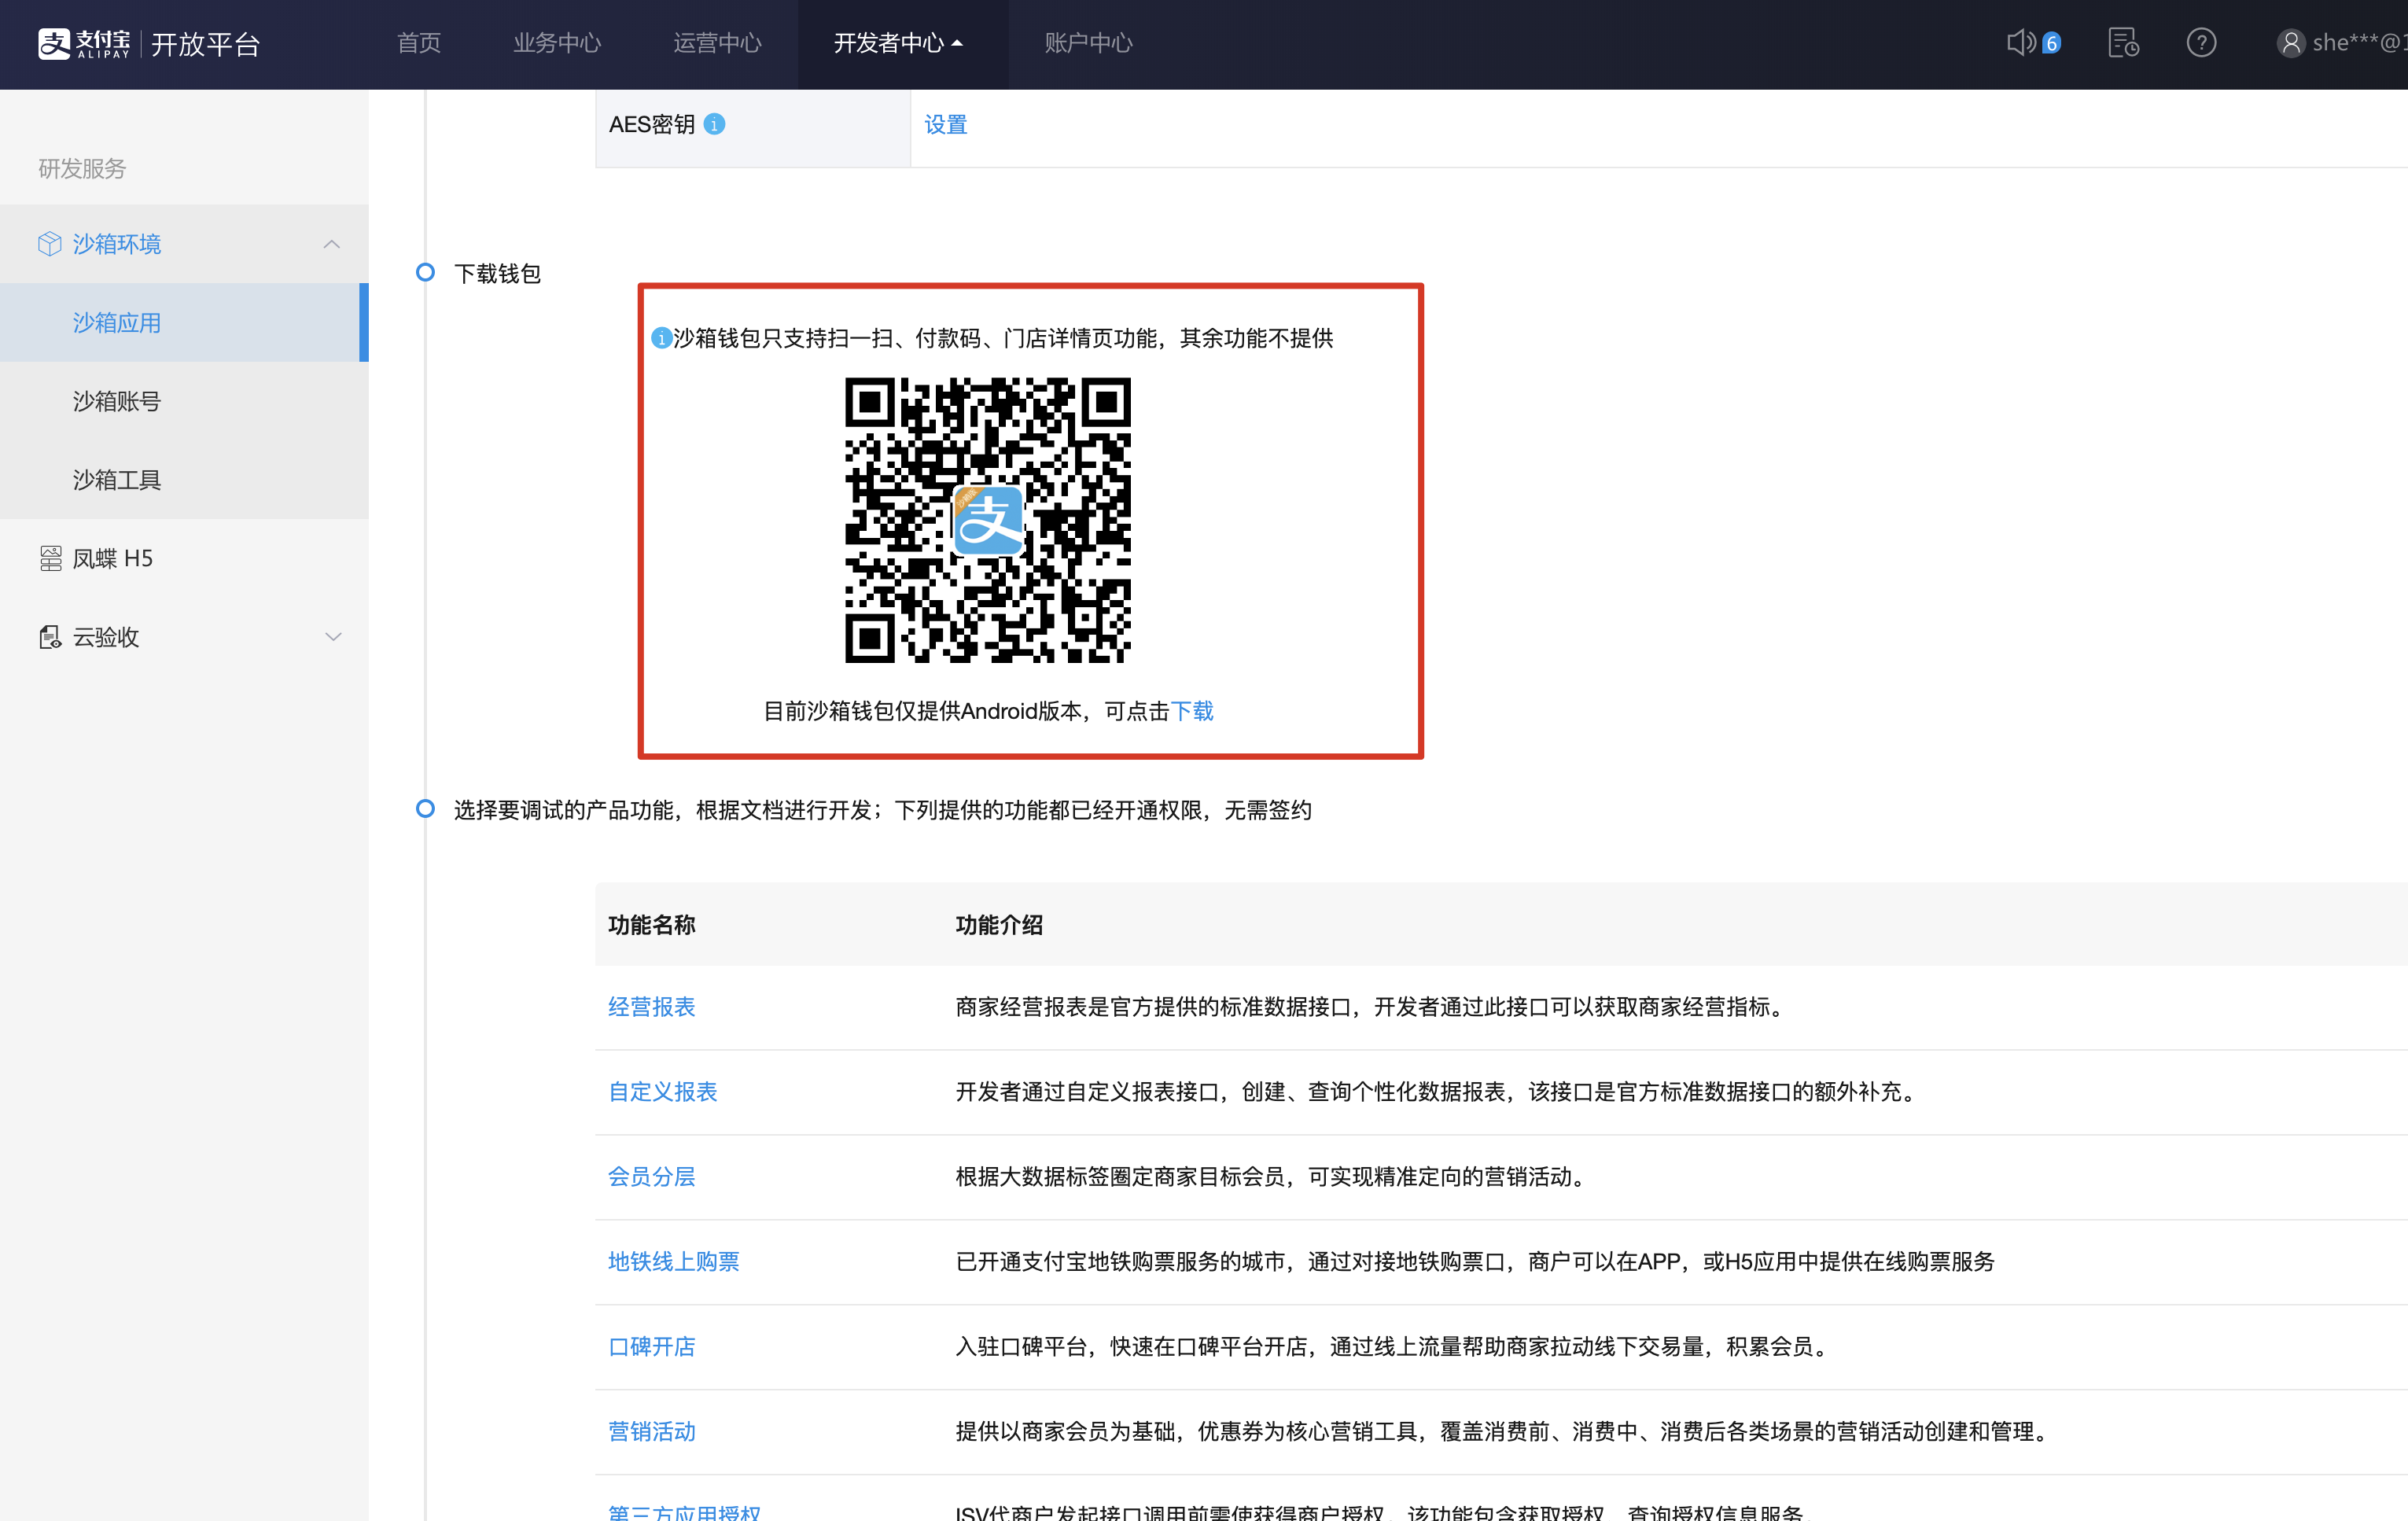
Task: Click the 凤蝶 H5 sidebar icon
Action: (x=50, y=558)
